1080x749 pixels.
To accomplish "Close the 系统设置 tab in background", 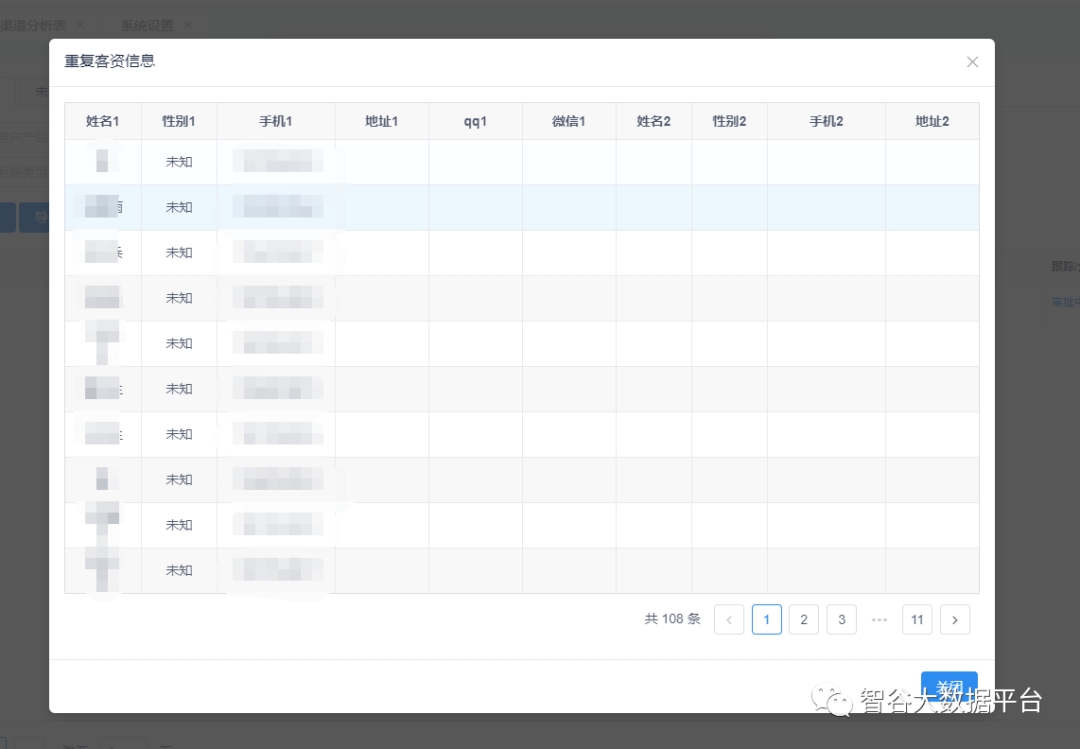I will pos(188,25).
